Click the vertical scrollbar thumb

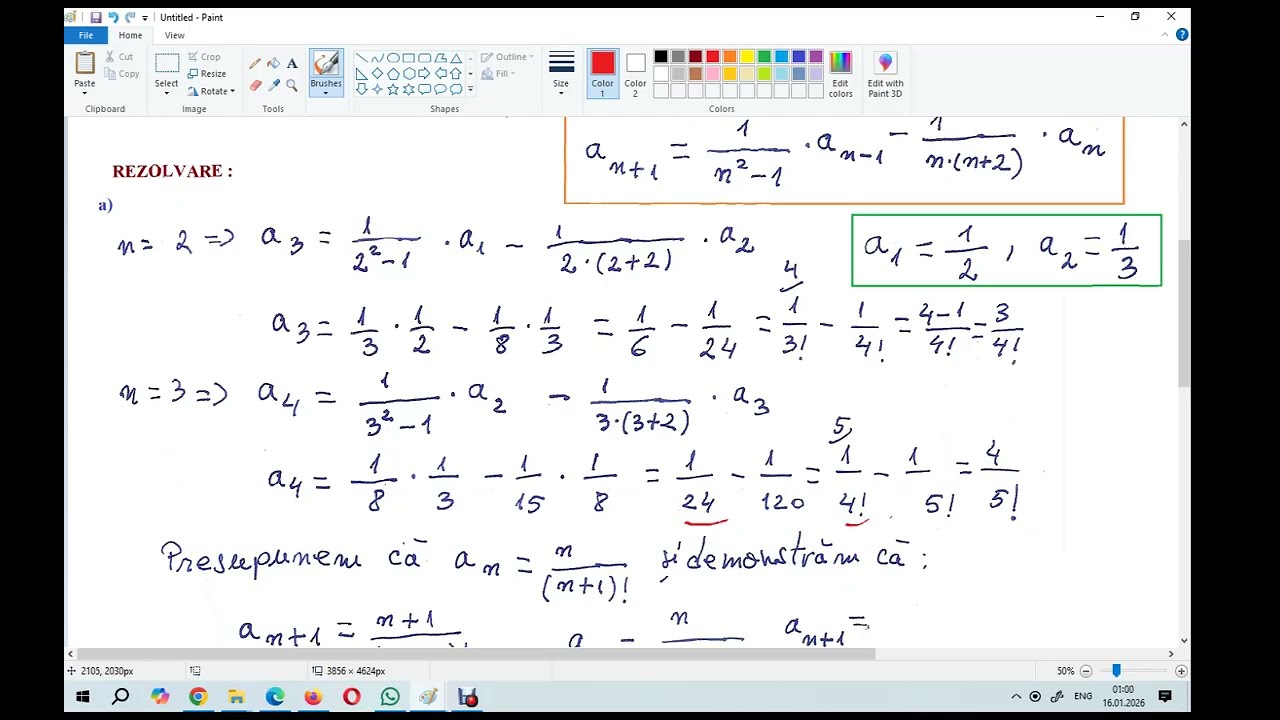1184,313
